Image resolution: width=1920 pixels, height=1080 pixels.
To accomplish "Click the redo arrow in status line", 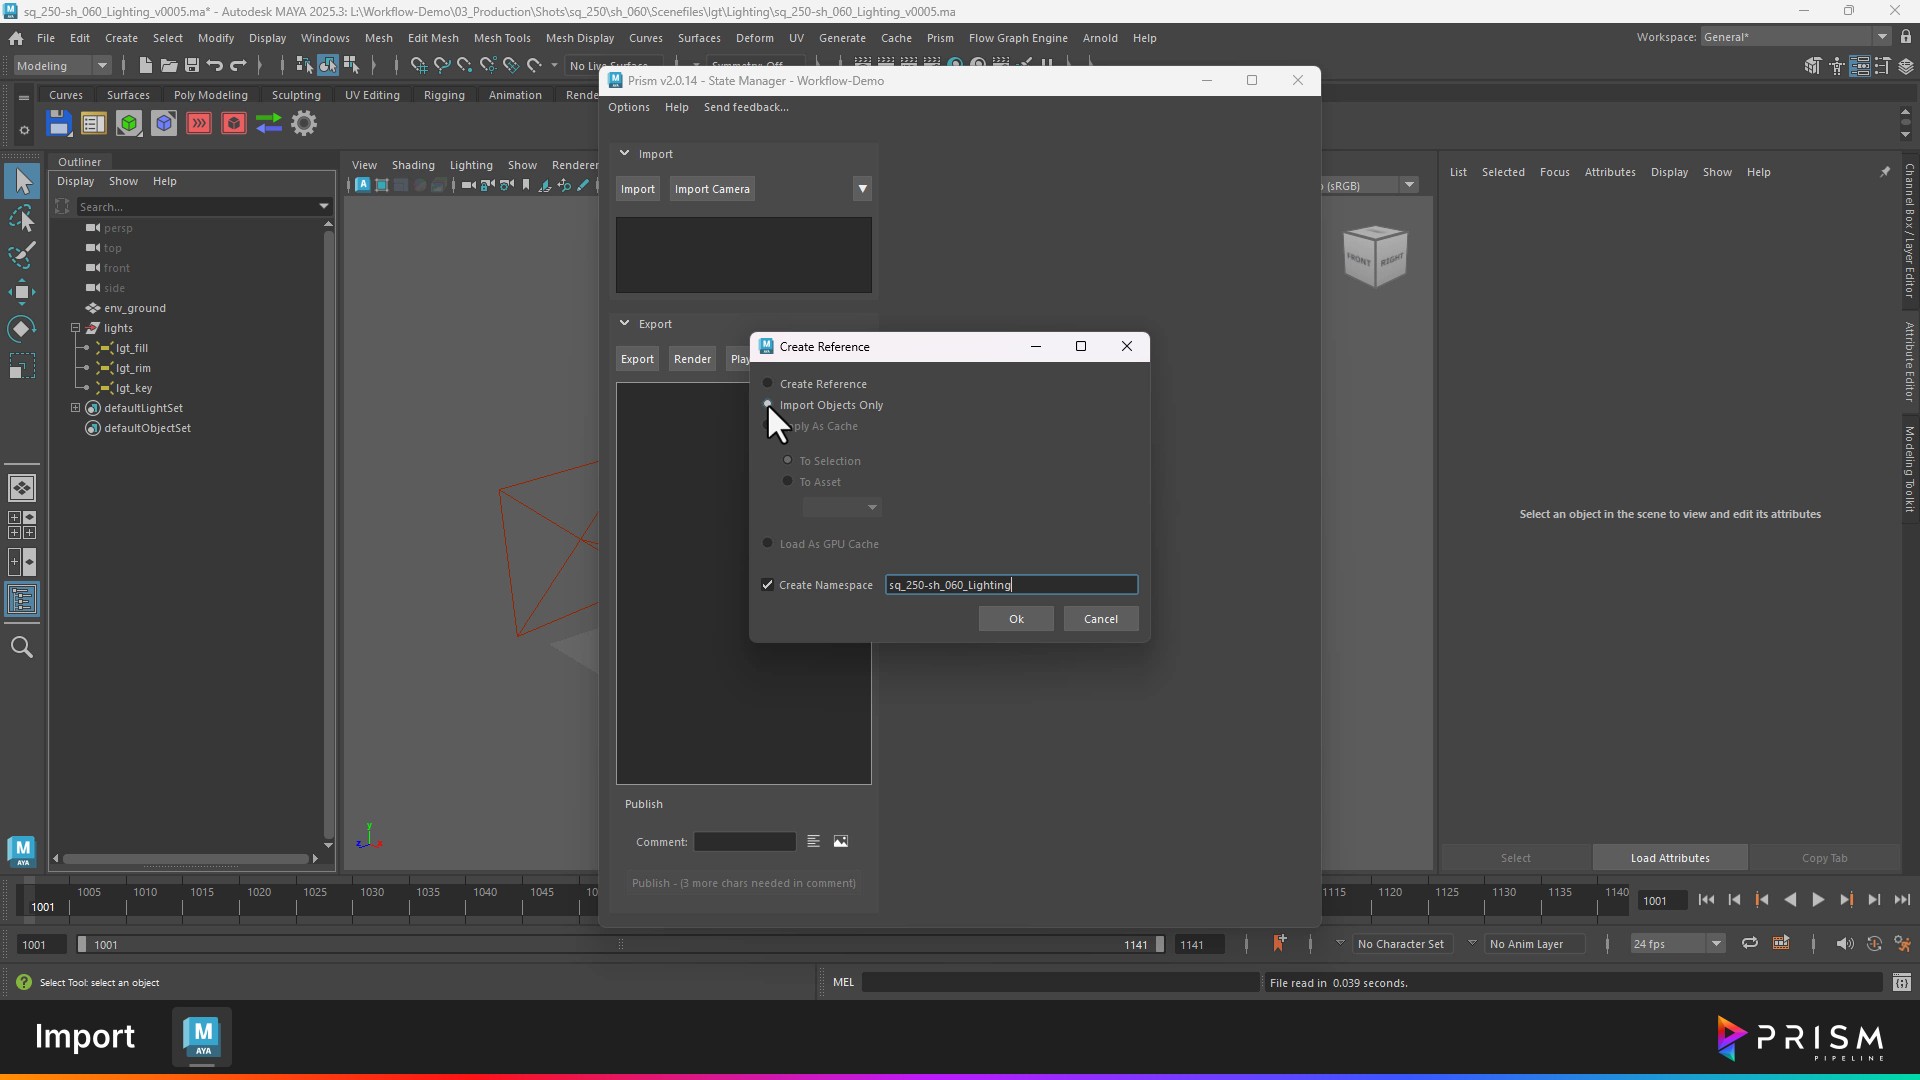I will pyautogui.click(x=238, y=66).
